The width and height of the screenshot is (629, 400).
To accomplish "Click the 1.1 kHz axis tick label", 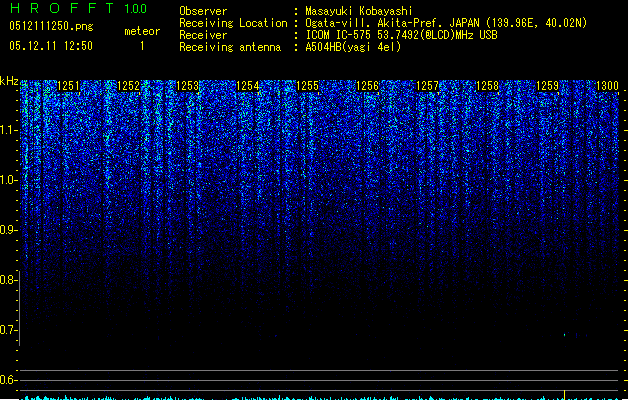I will pyautogui.click(x=9, y=130).
